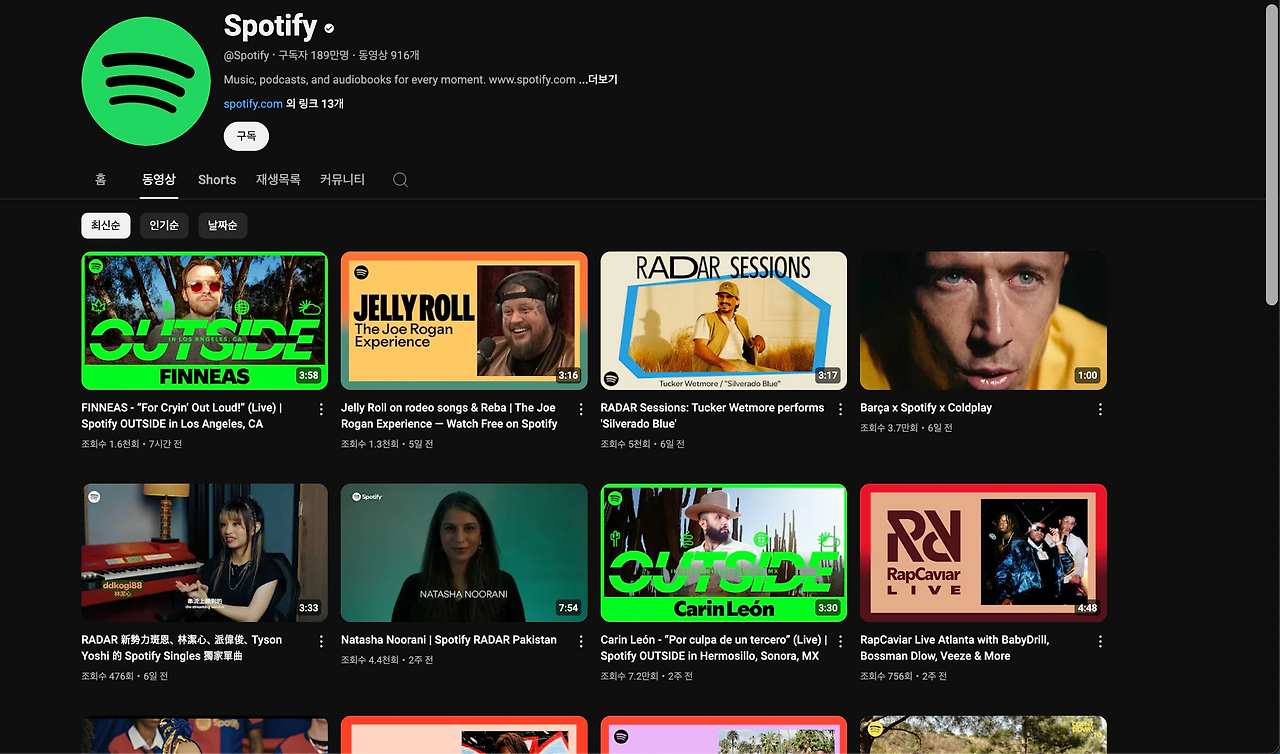
Task: Select the 날짜순 sort chip
Action: click(222, 226)
